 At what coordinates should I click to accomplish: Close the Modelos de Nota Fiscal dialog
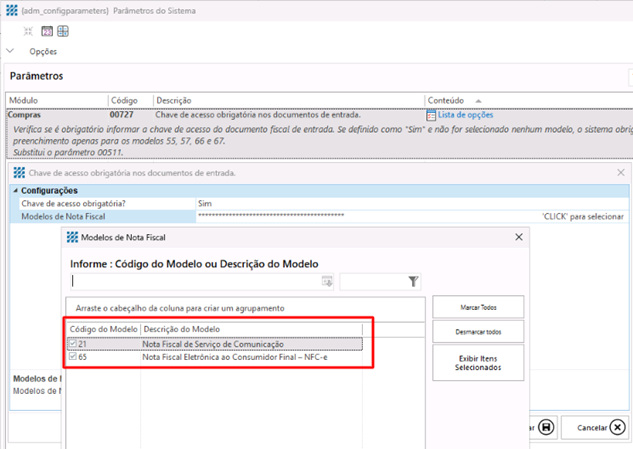(x=517, y=237)
